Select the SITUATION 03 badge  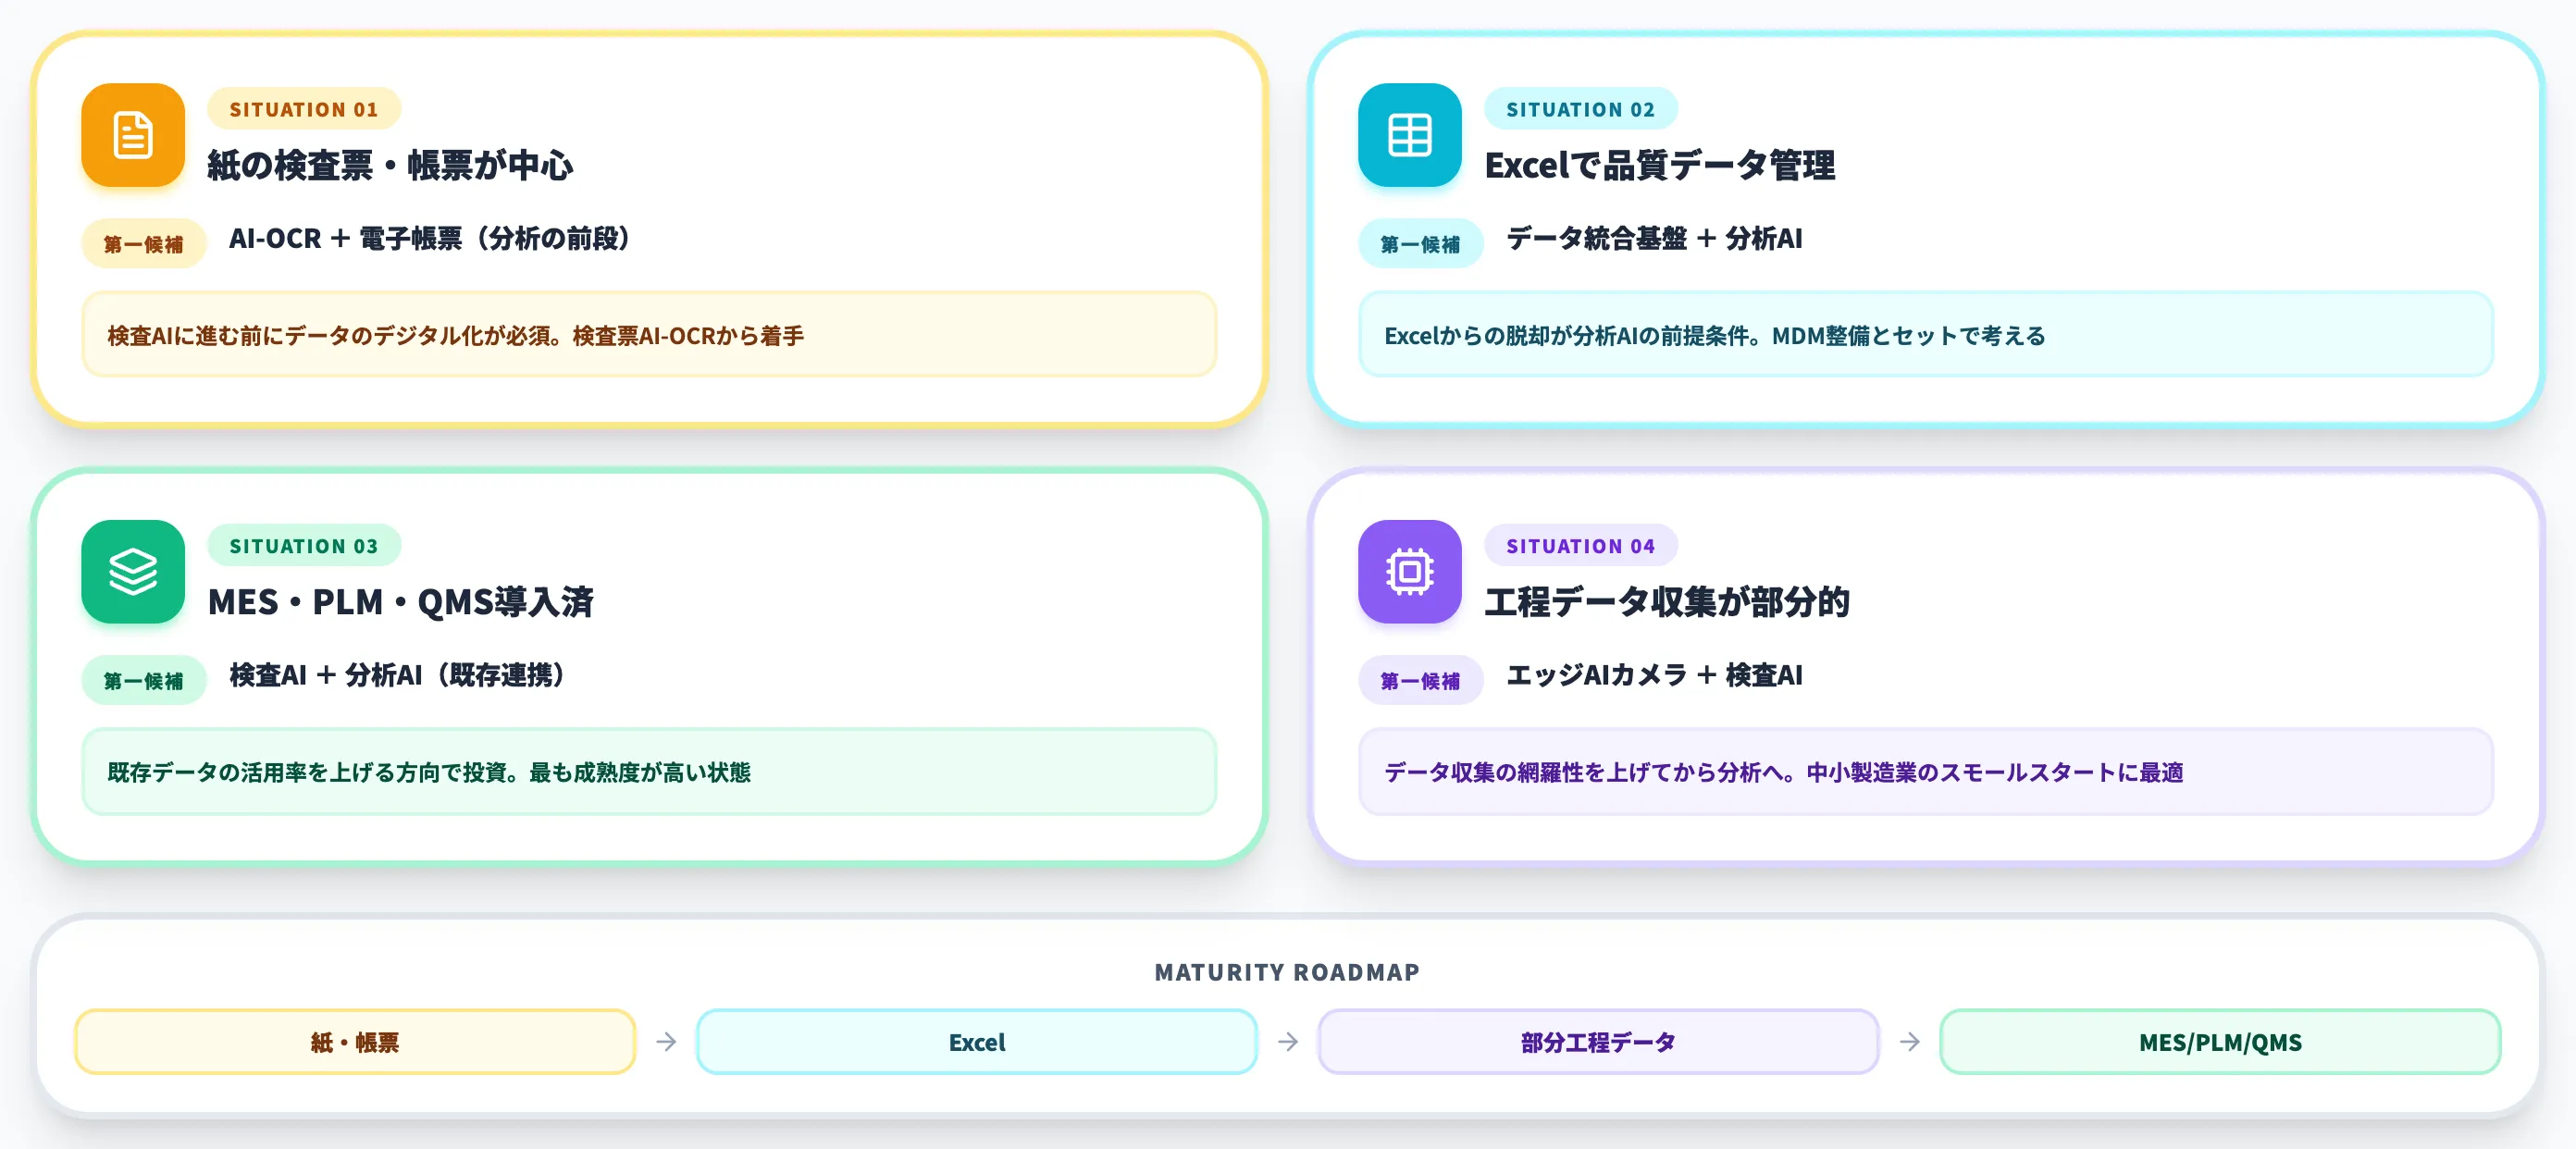point(304,546)
